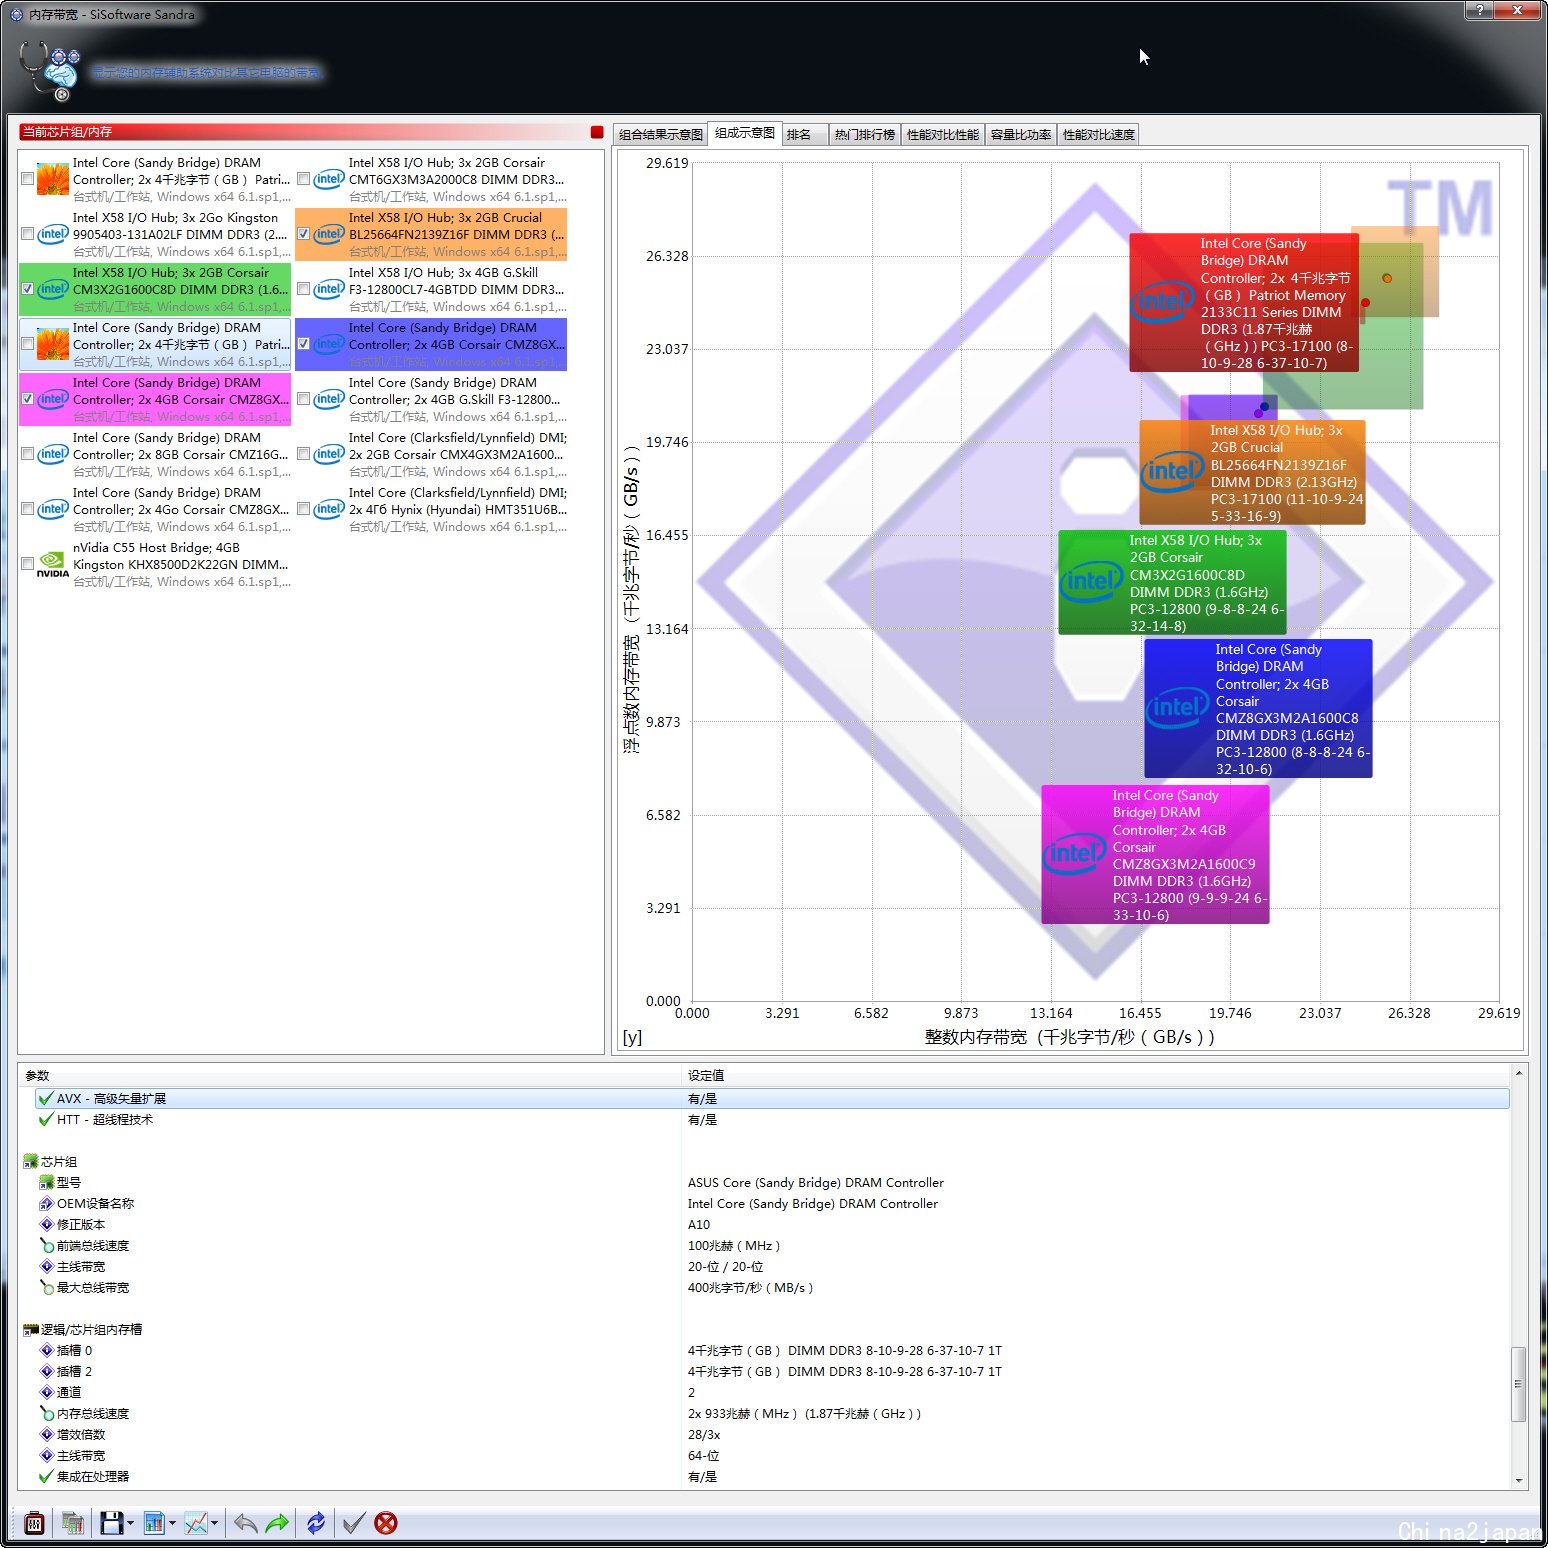Click Intel logo of Corsair CMZ16G entry
Screen dimensions: 1548x1548
(x=53, y=454)
